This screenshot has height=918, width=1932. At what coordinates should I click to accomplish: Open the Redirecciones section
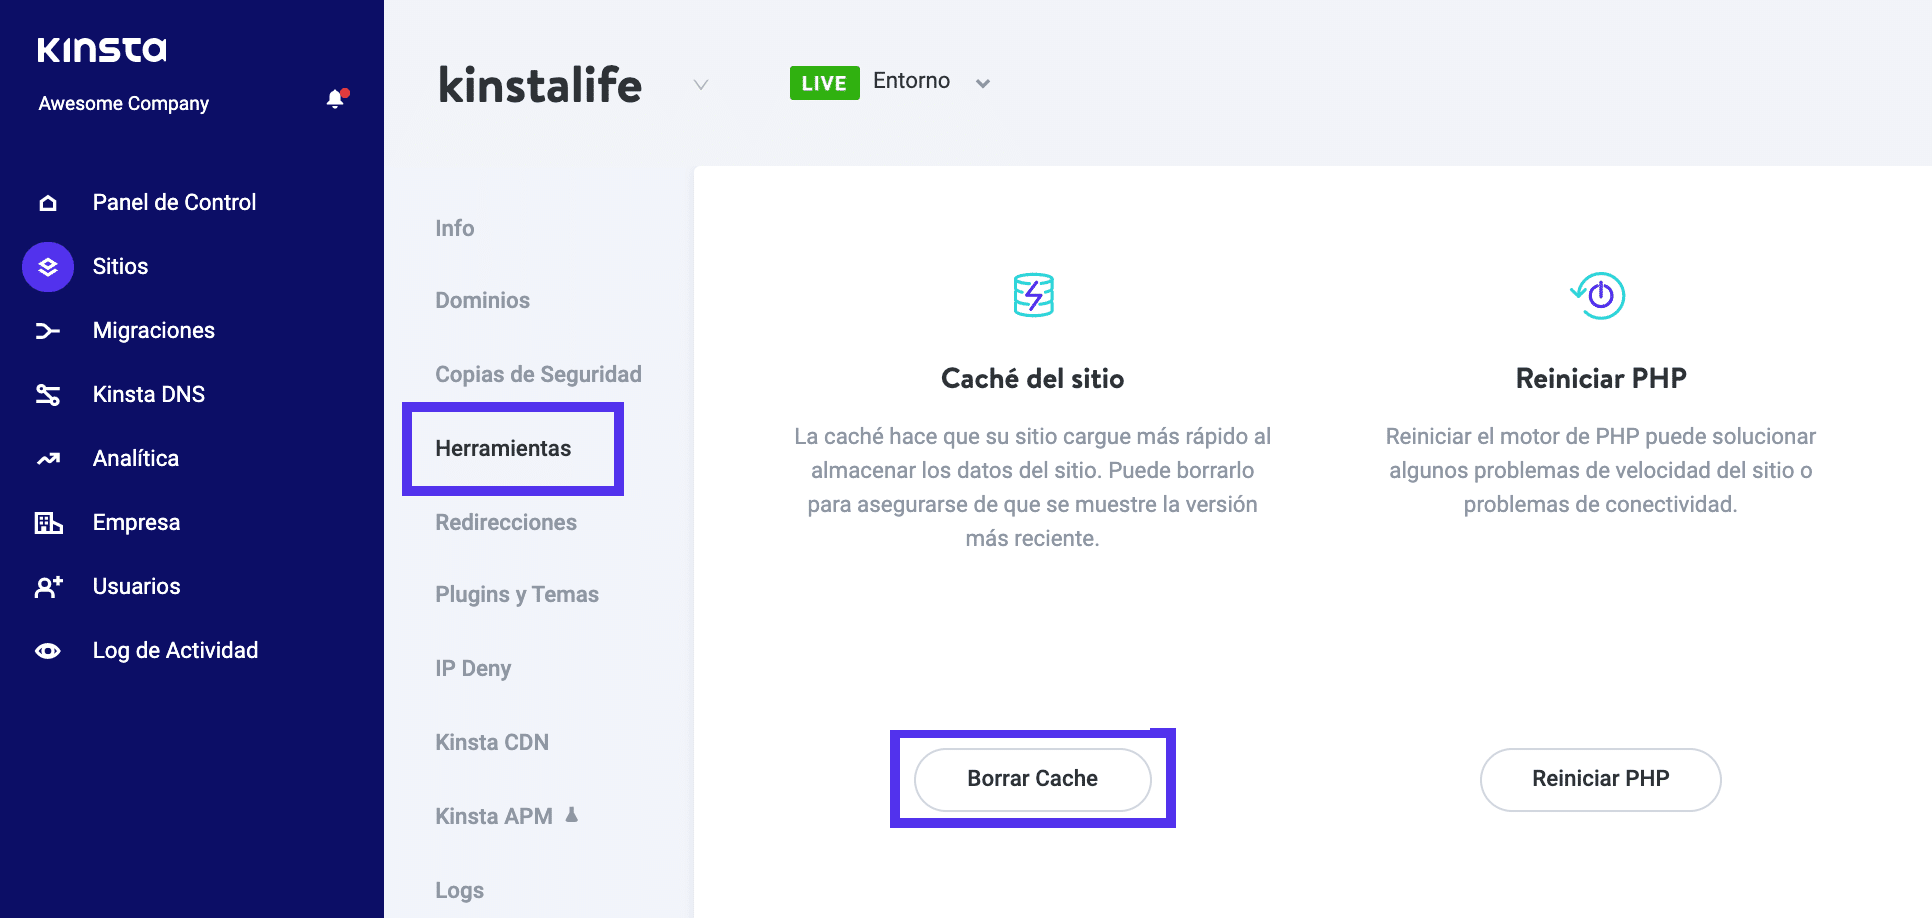tap(506, 523)
